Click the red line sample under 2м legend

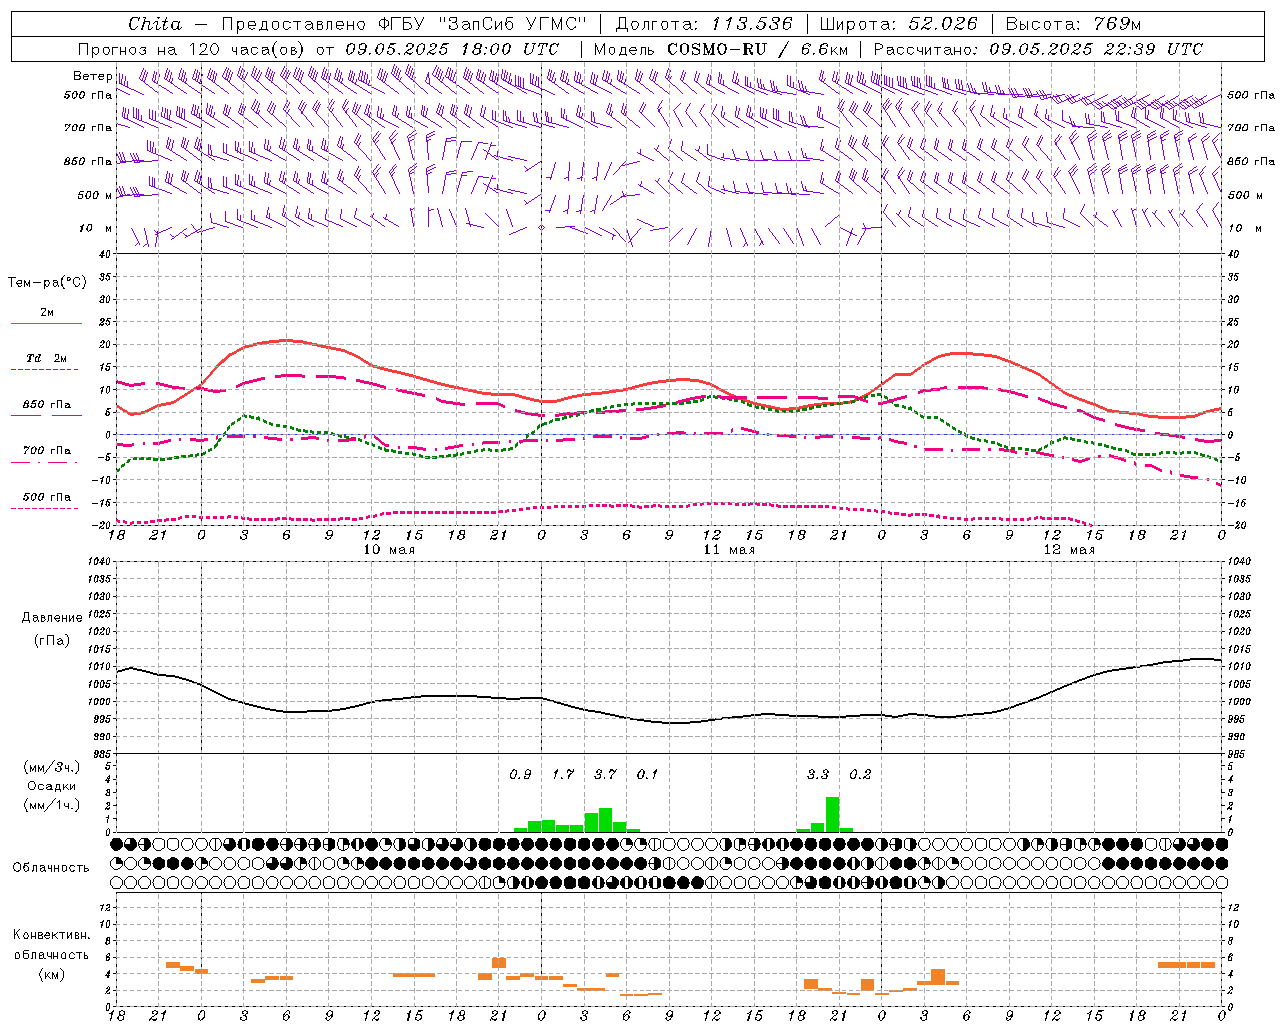coord(46,324)
